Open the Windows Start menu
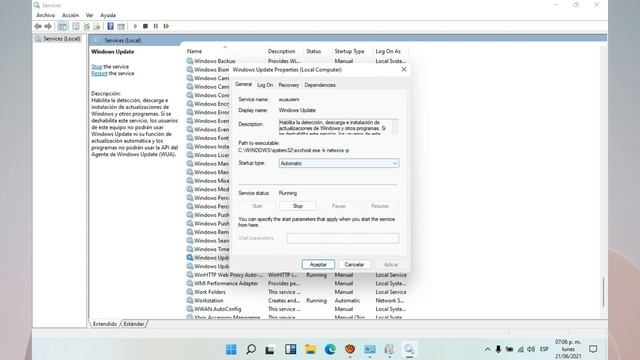Screen dimensions: 640x360 pyautogui.click(x=231, y=349)
